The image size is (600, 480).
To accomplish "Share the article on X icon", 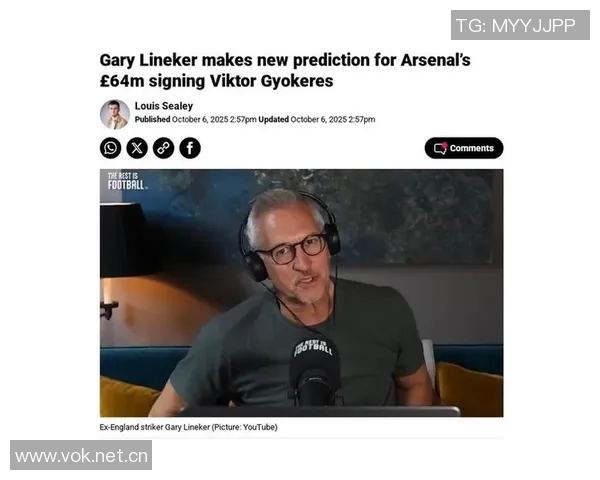I will pos(137,148).
